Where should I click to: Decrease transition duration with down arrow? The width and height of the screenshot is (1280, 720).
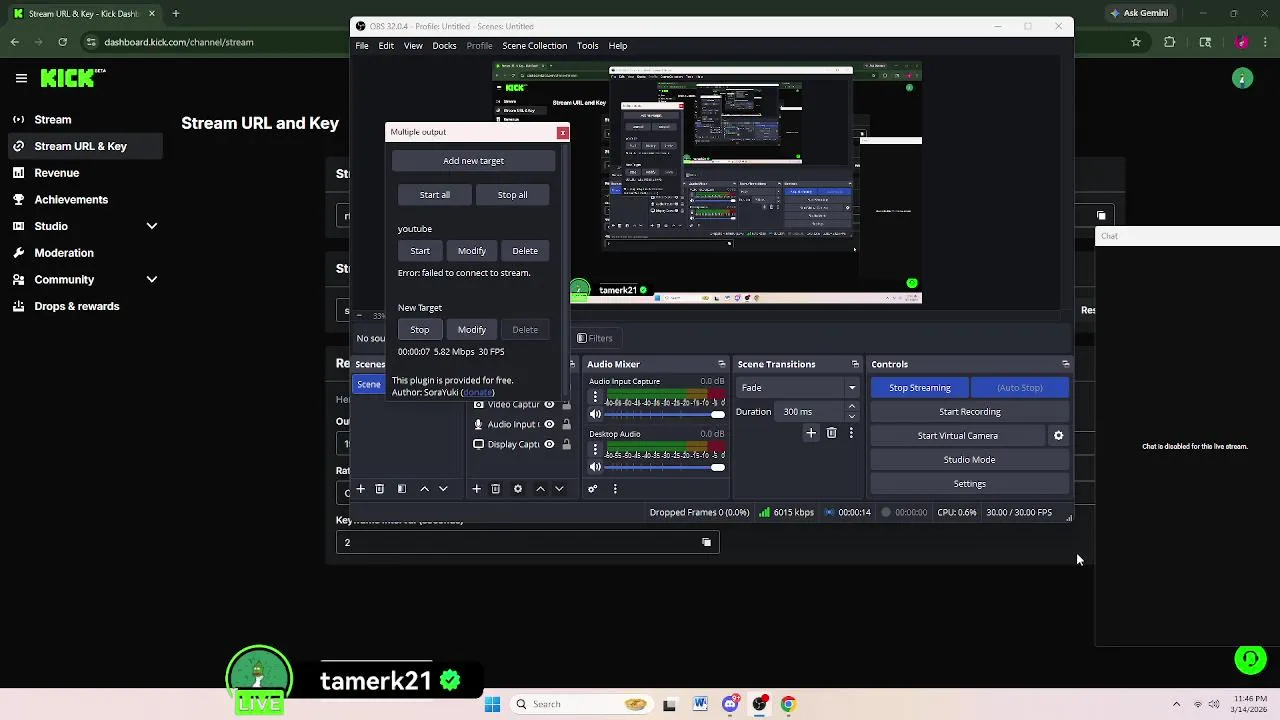tap(852, 416)
